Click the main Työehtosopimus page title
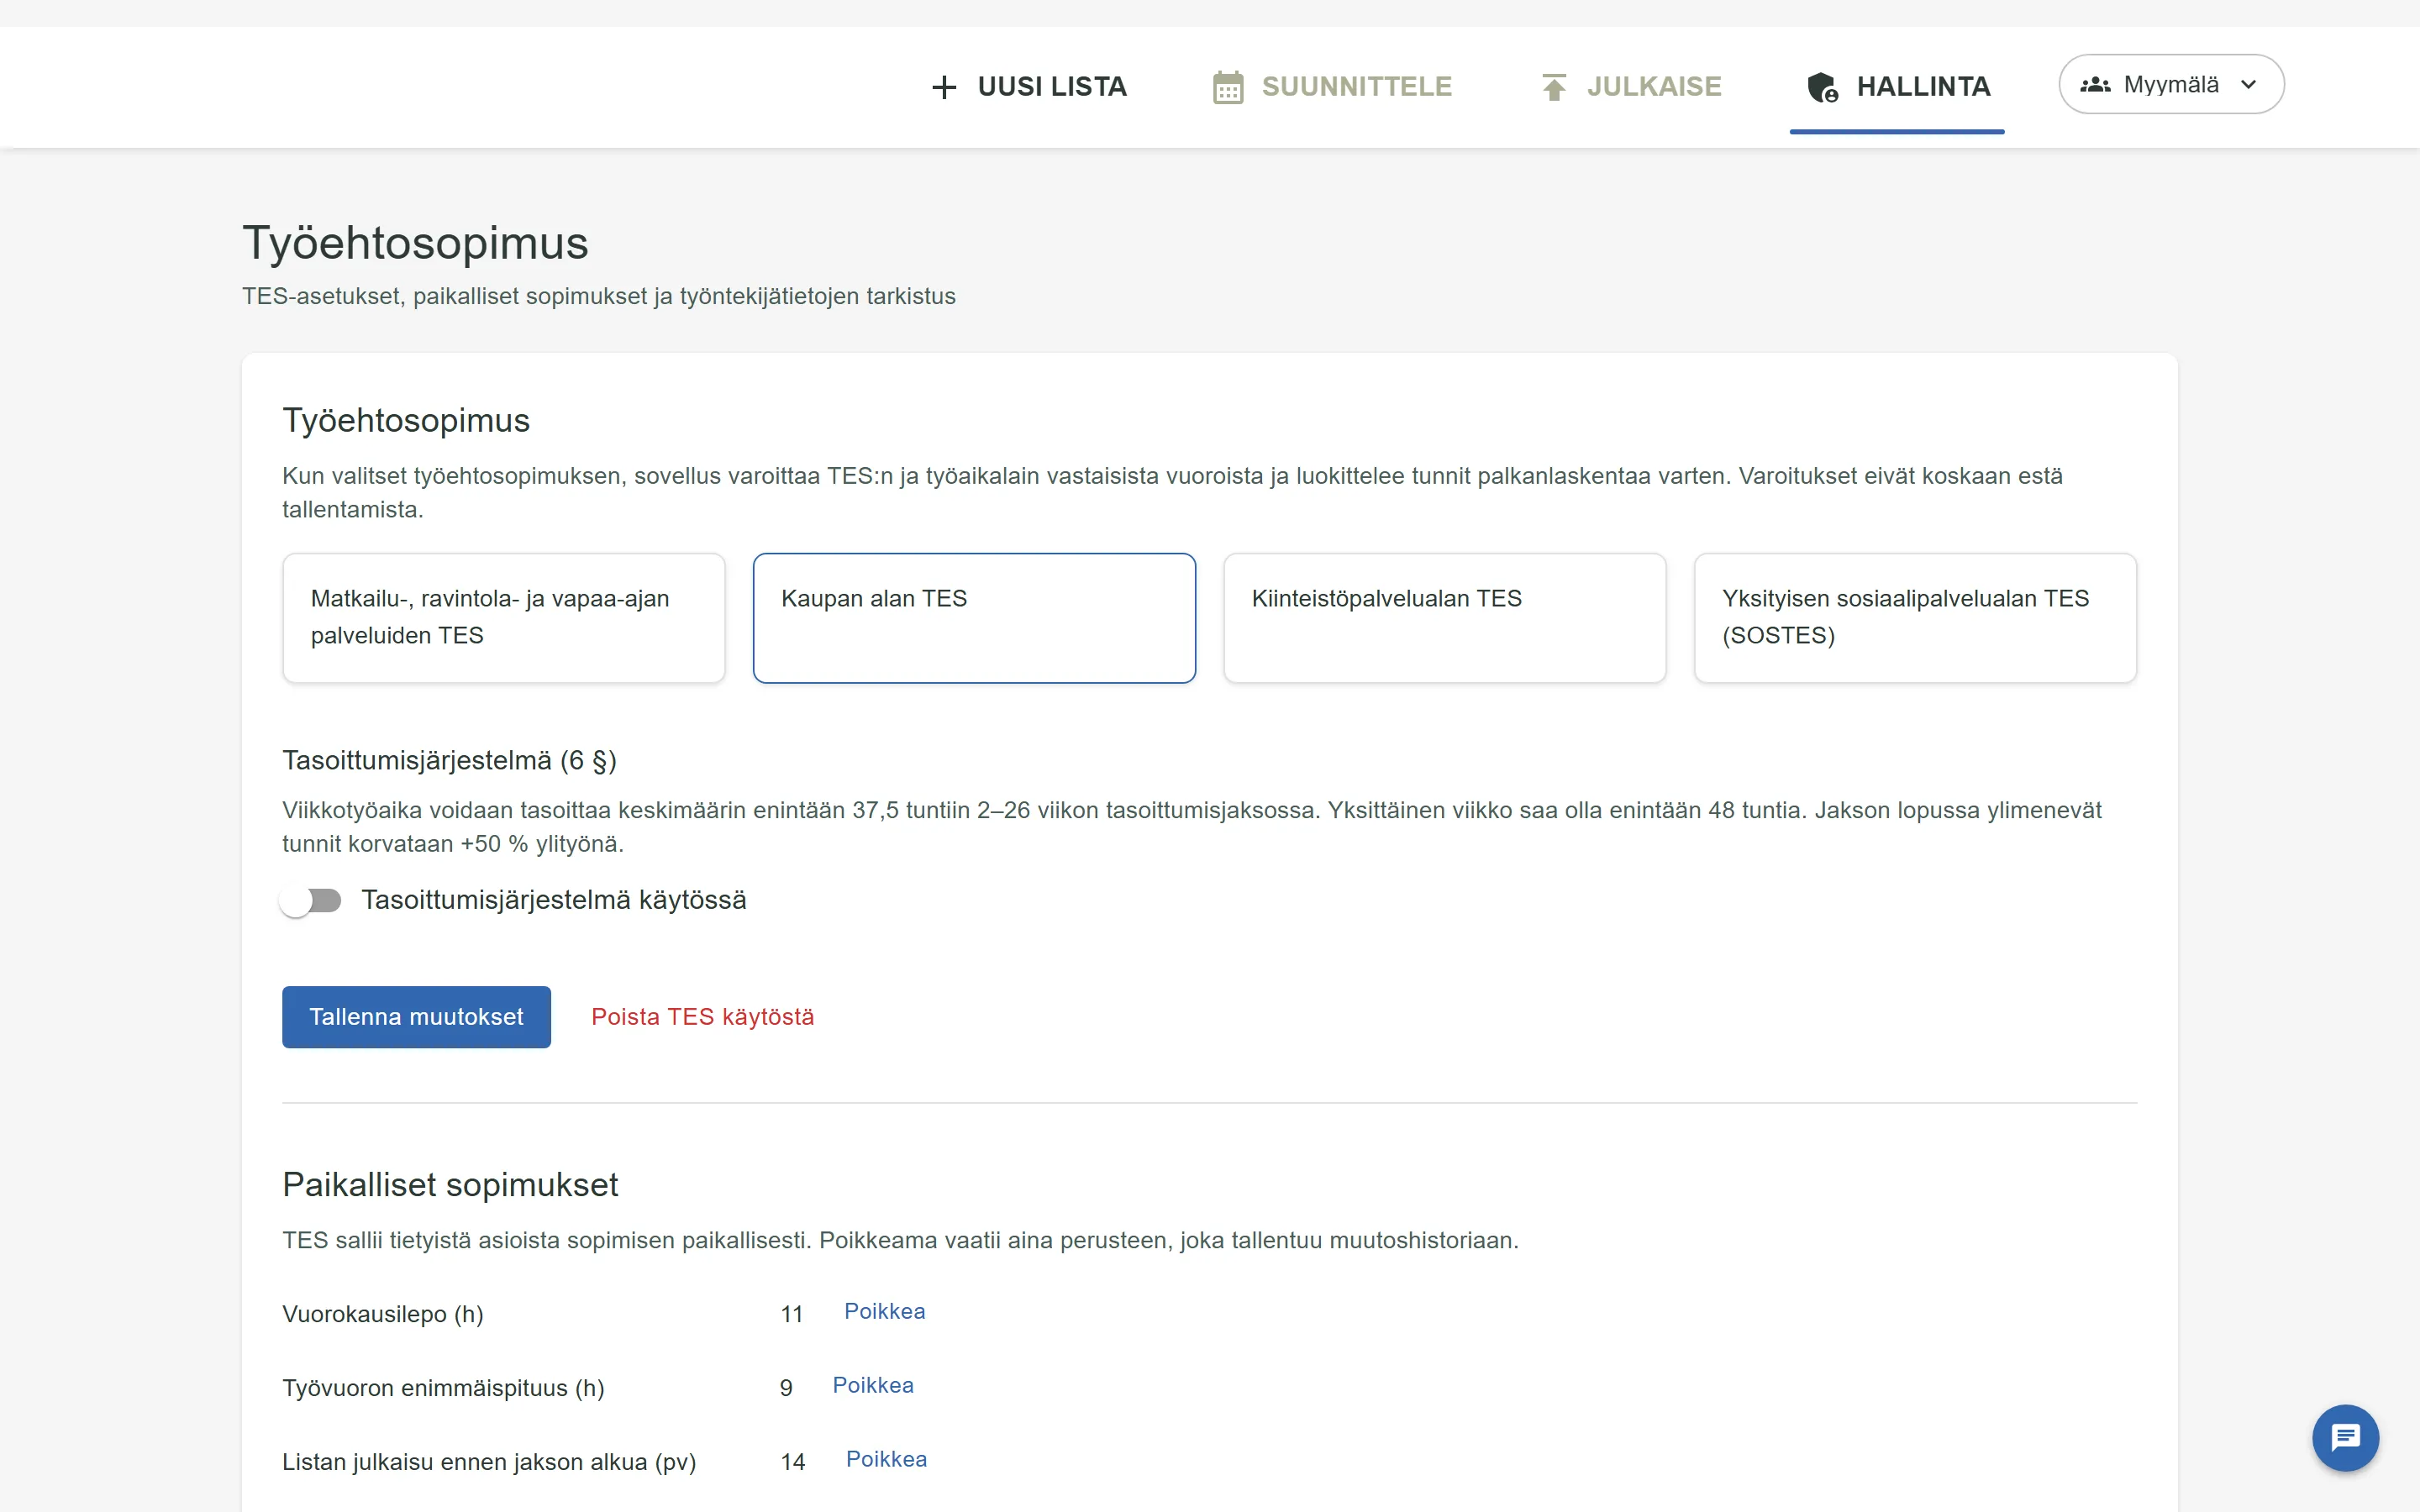 (415, 243)
